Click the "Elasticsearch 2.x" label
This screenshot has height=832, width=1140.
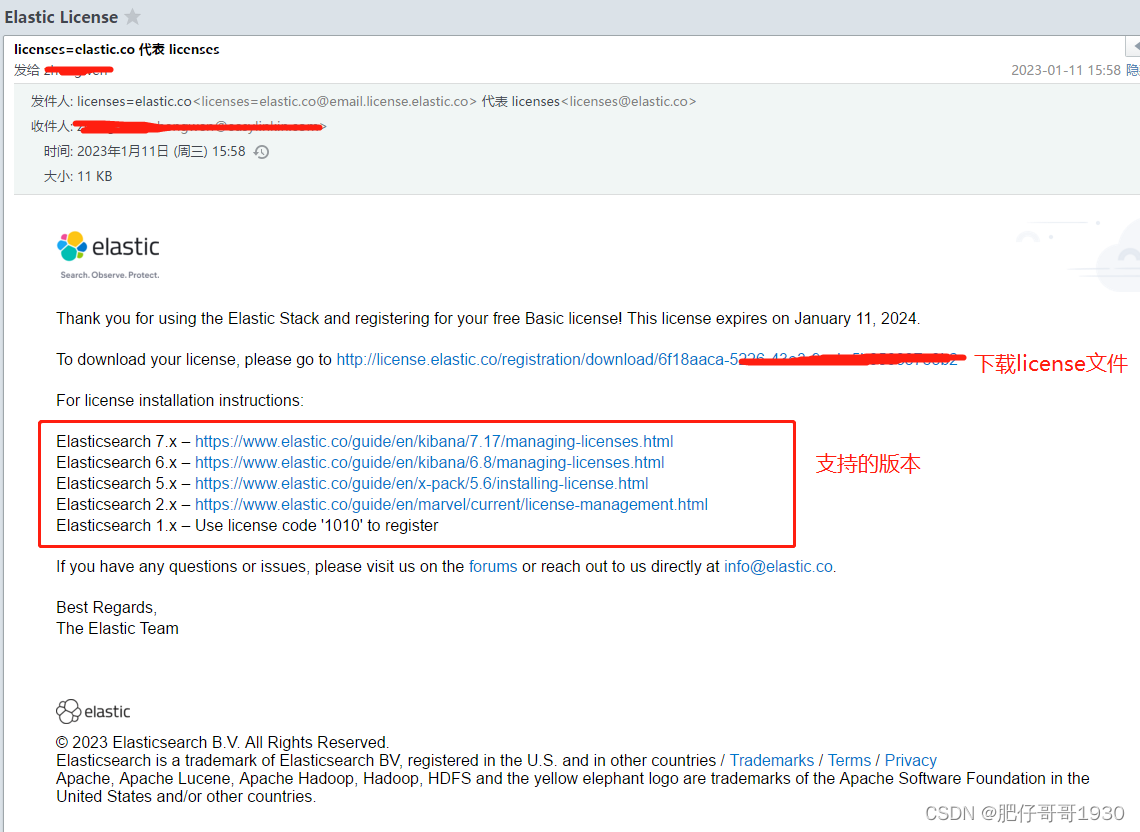coord(116,505)
